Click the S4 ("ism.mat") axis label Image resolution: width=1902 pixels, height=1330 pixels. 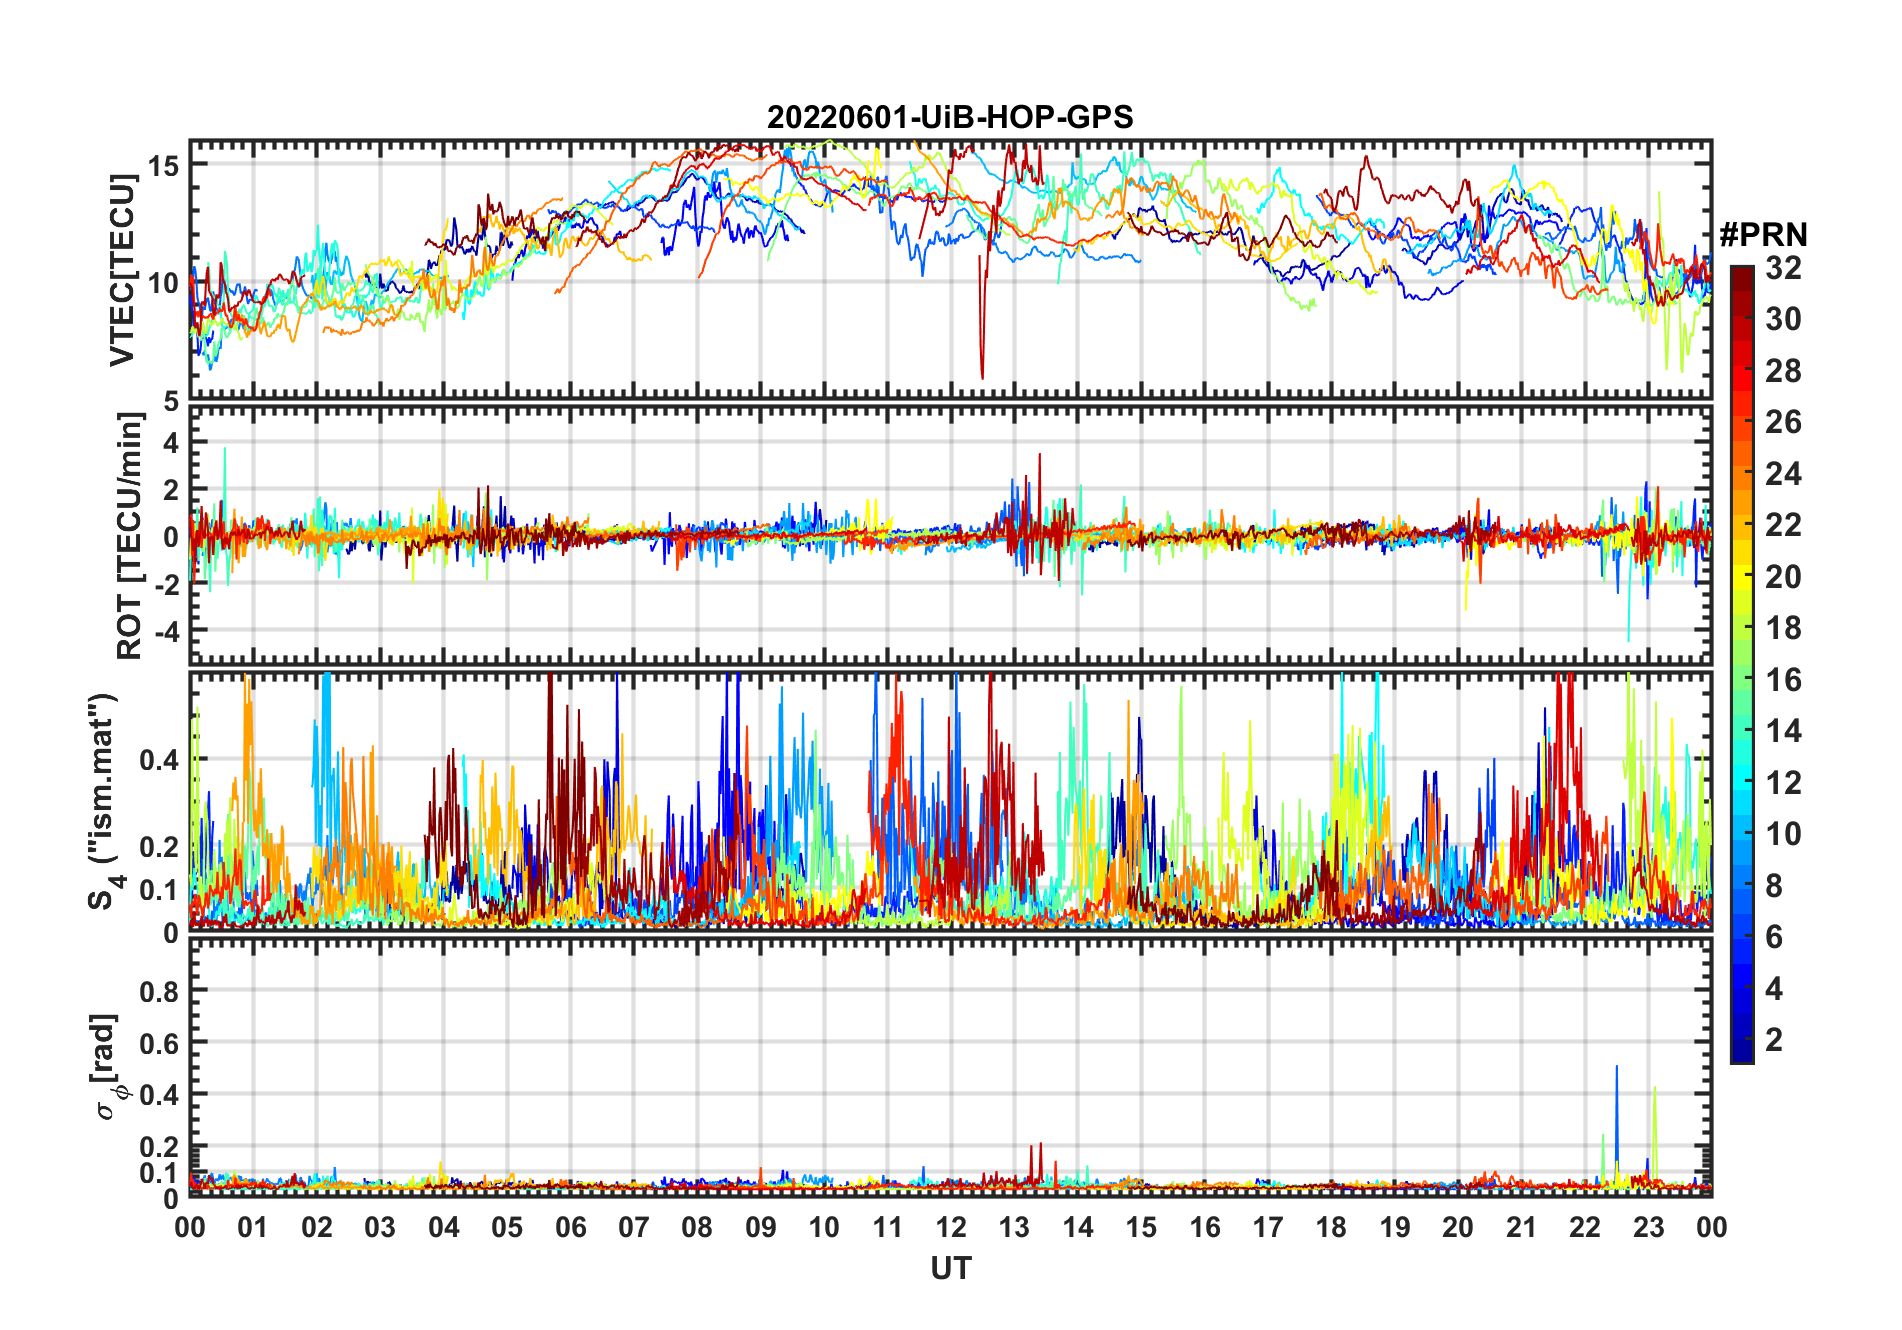coord(103,802)
